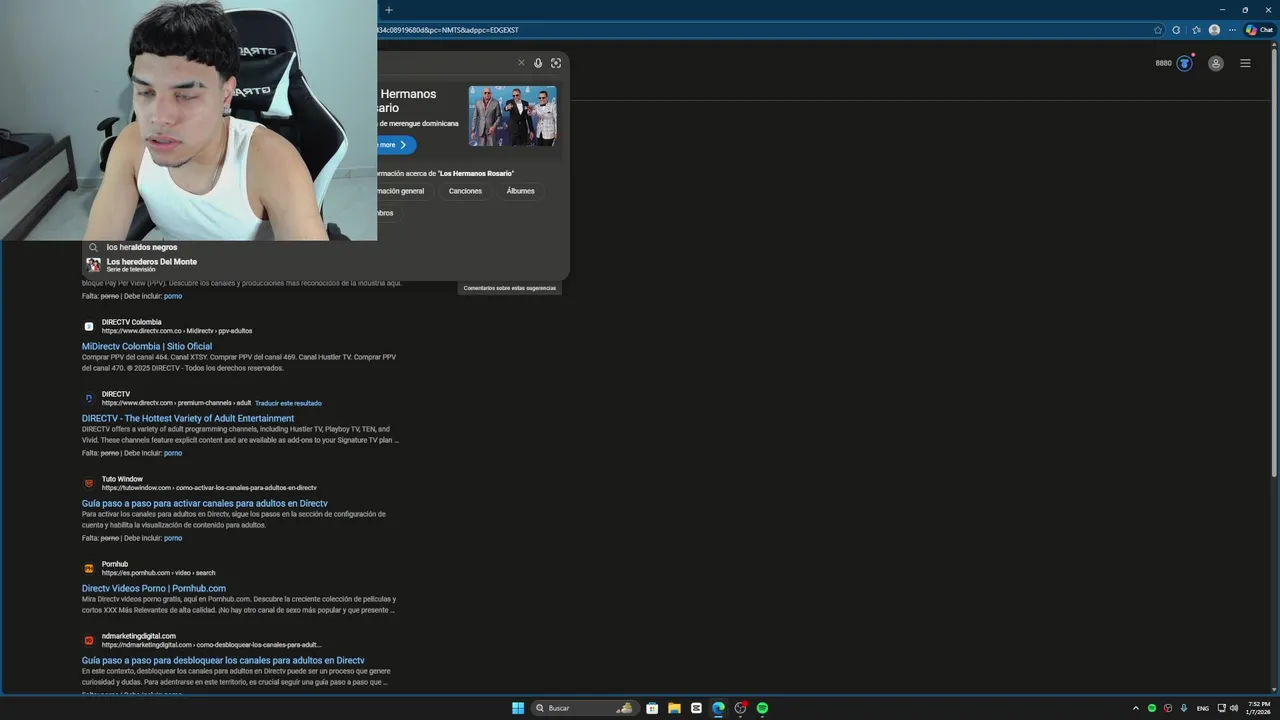1280x720 pixels.
Task: Open File Explorer from taskbar
Action: pos(674,708)
